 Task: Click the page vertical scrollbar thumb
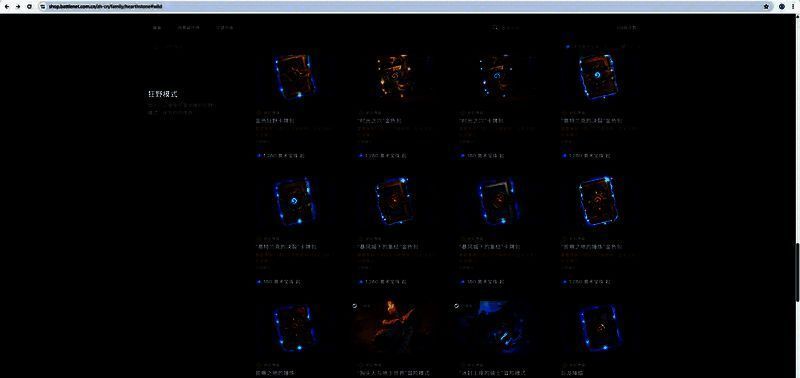coord(797,271)
